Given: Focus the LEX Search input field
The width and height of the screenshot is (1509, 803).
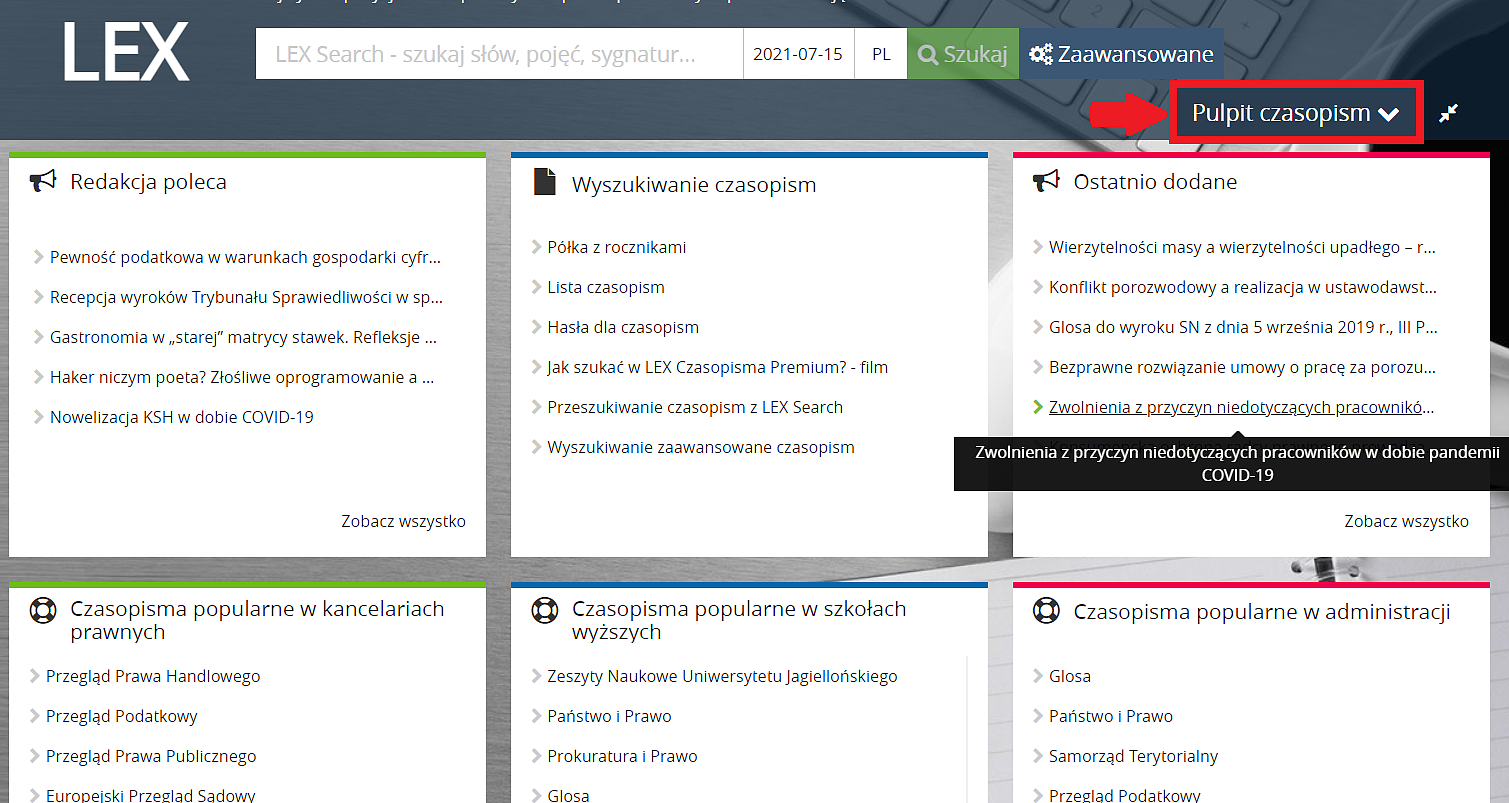Looking at the screenshot, I should [499, 54].
